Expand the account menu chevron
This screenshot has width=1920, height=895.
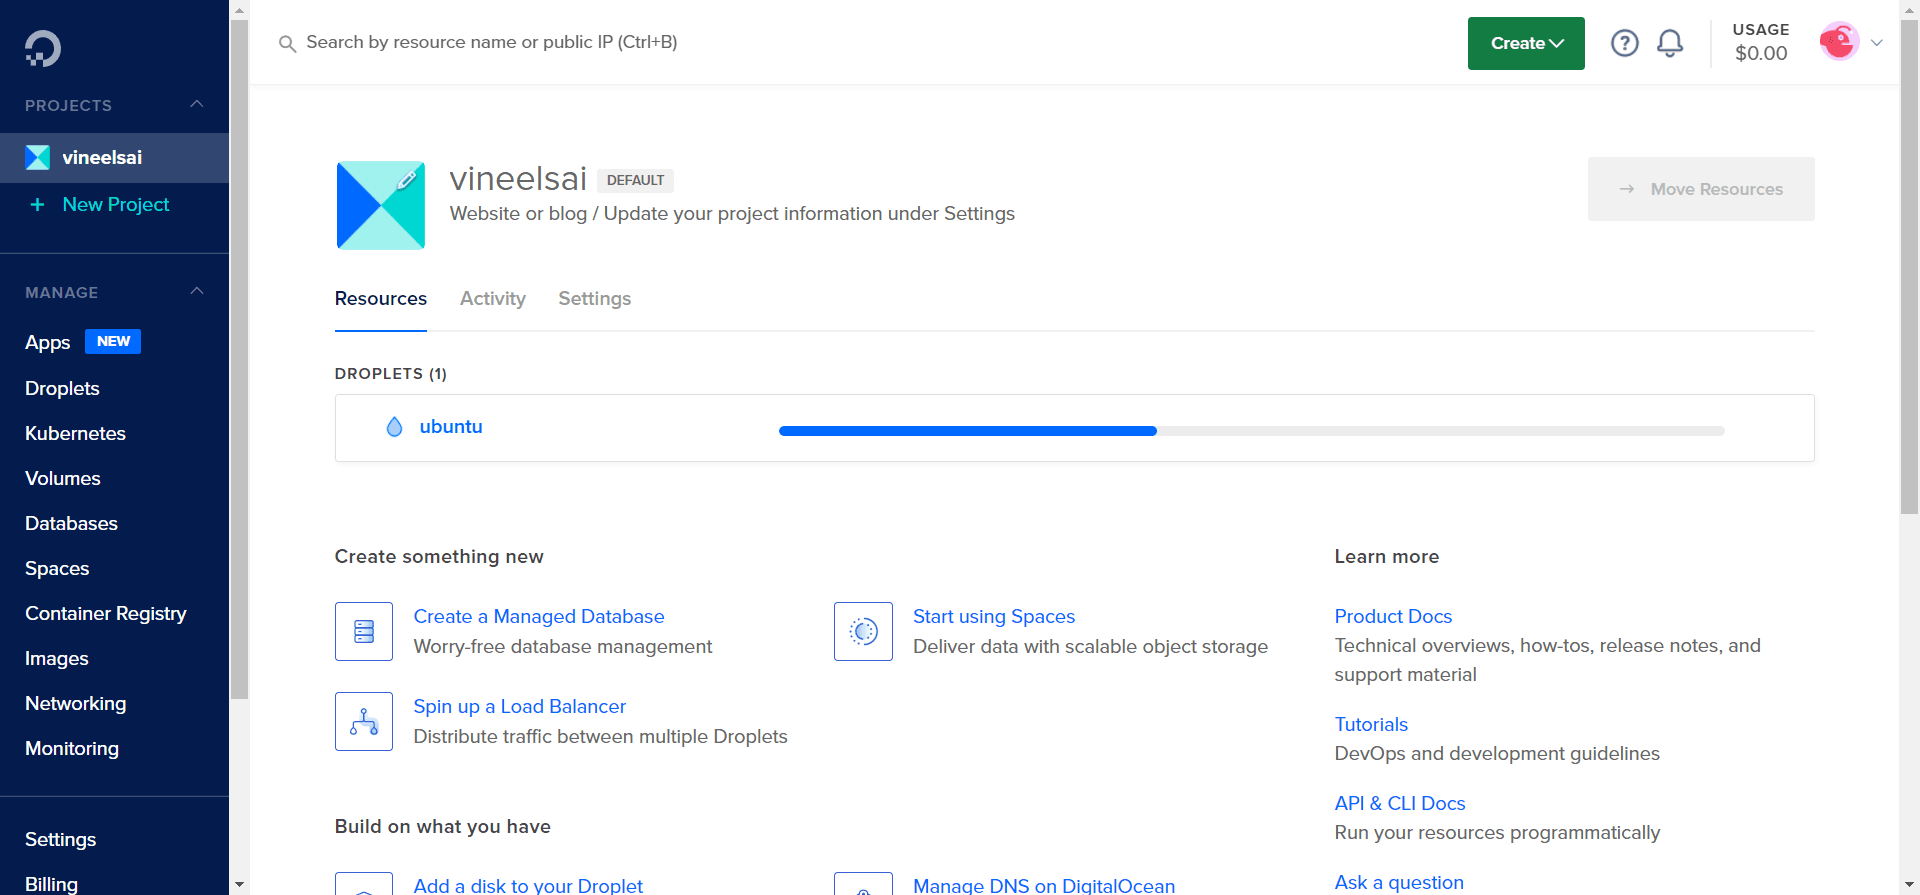click(x=1877, y=43)
